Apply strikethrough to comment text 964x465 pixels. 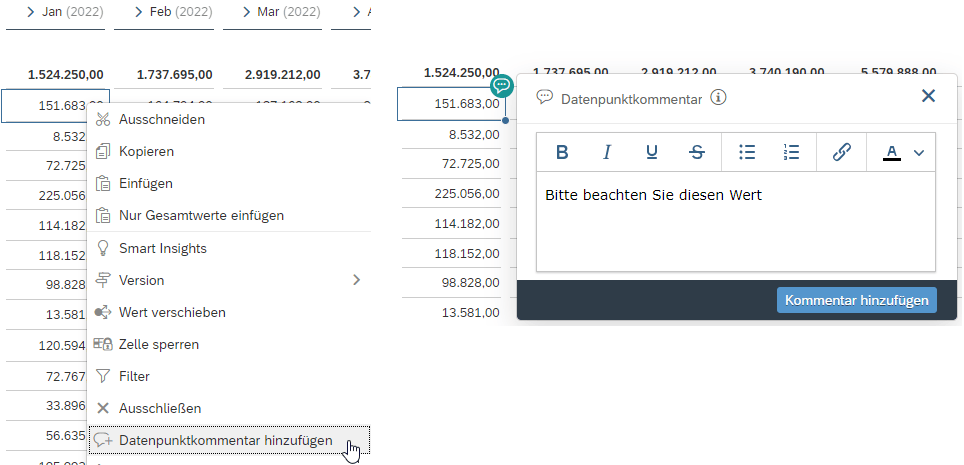[x=697, y=152]
